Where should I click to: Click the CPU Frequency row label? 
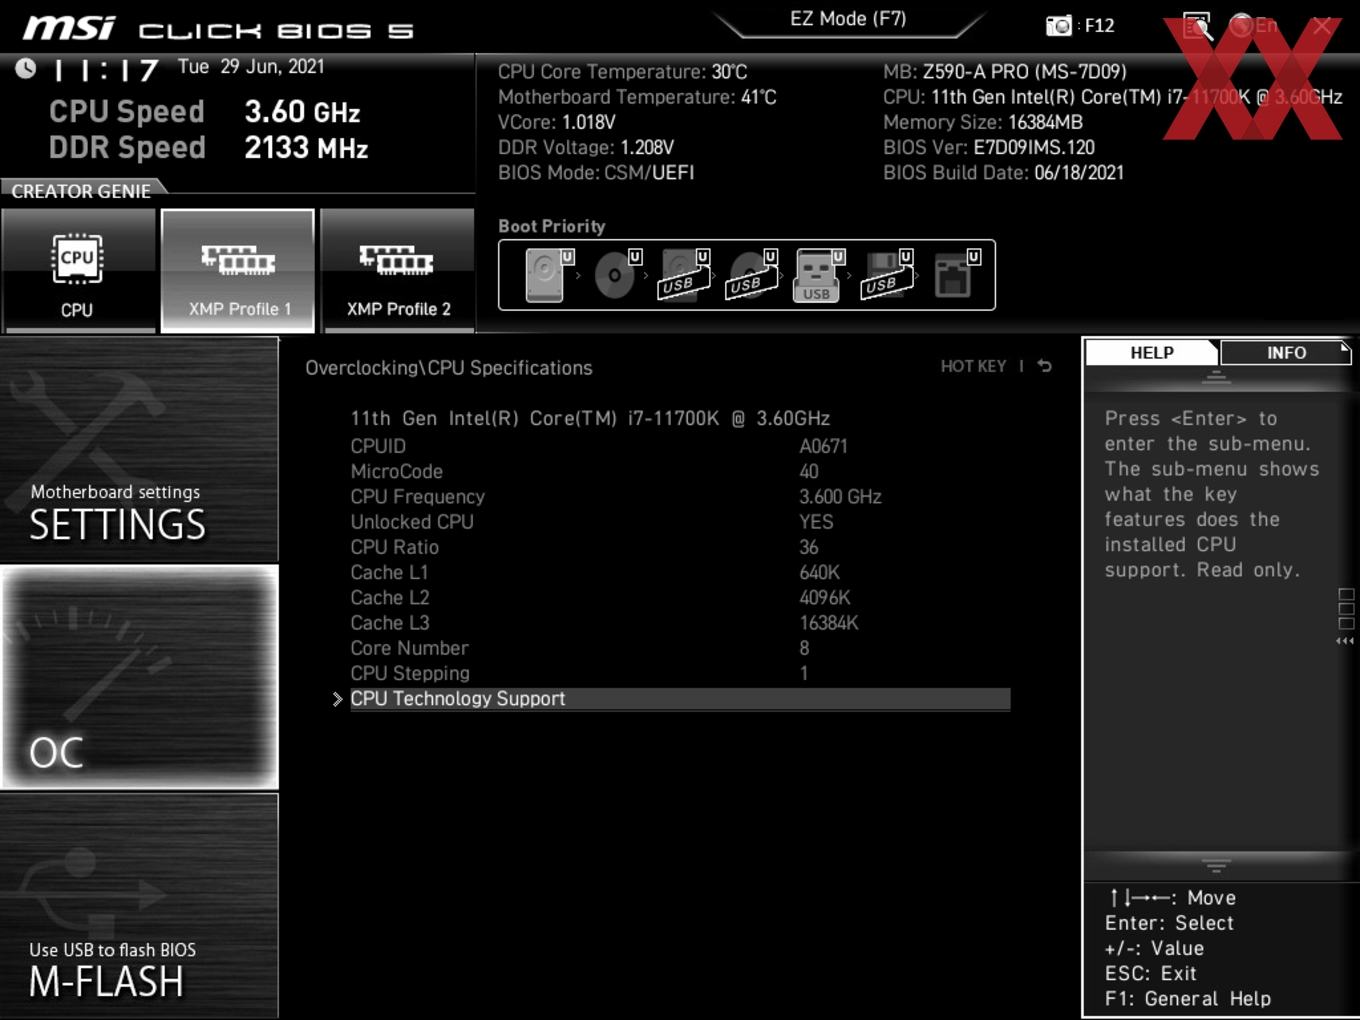point(417,497)
